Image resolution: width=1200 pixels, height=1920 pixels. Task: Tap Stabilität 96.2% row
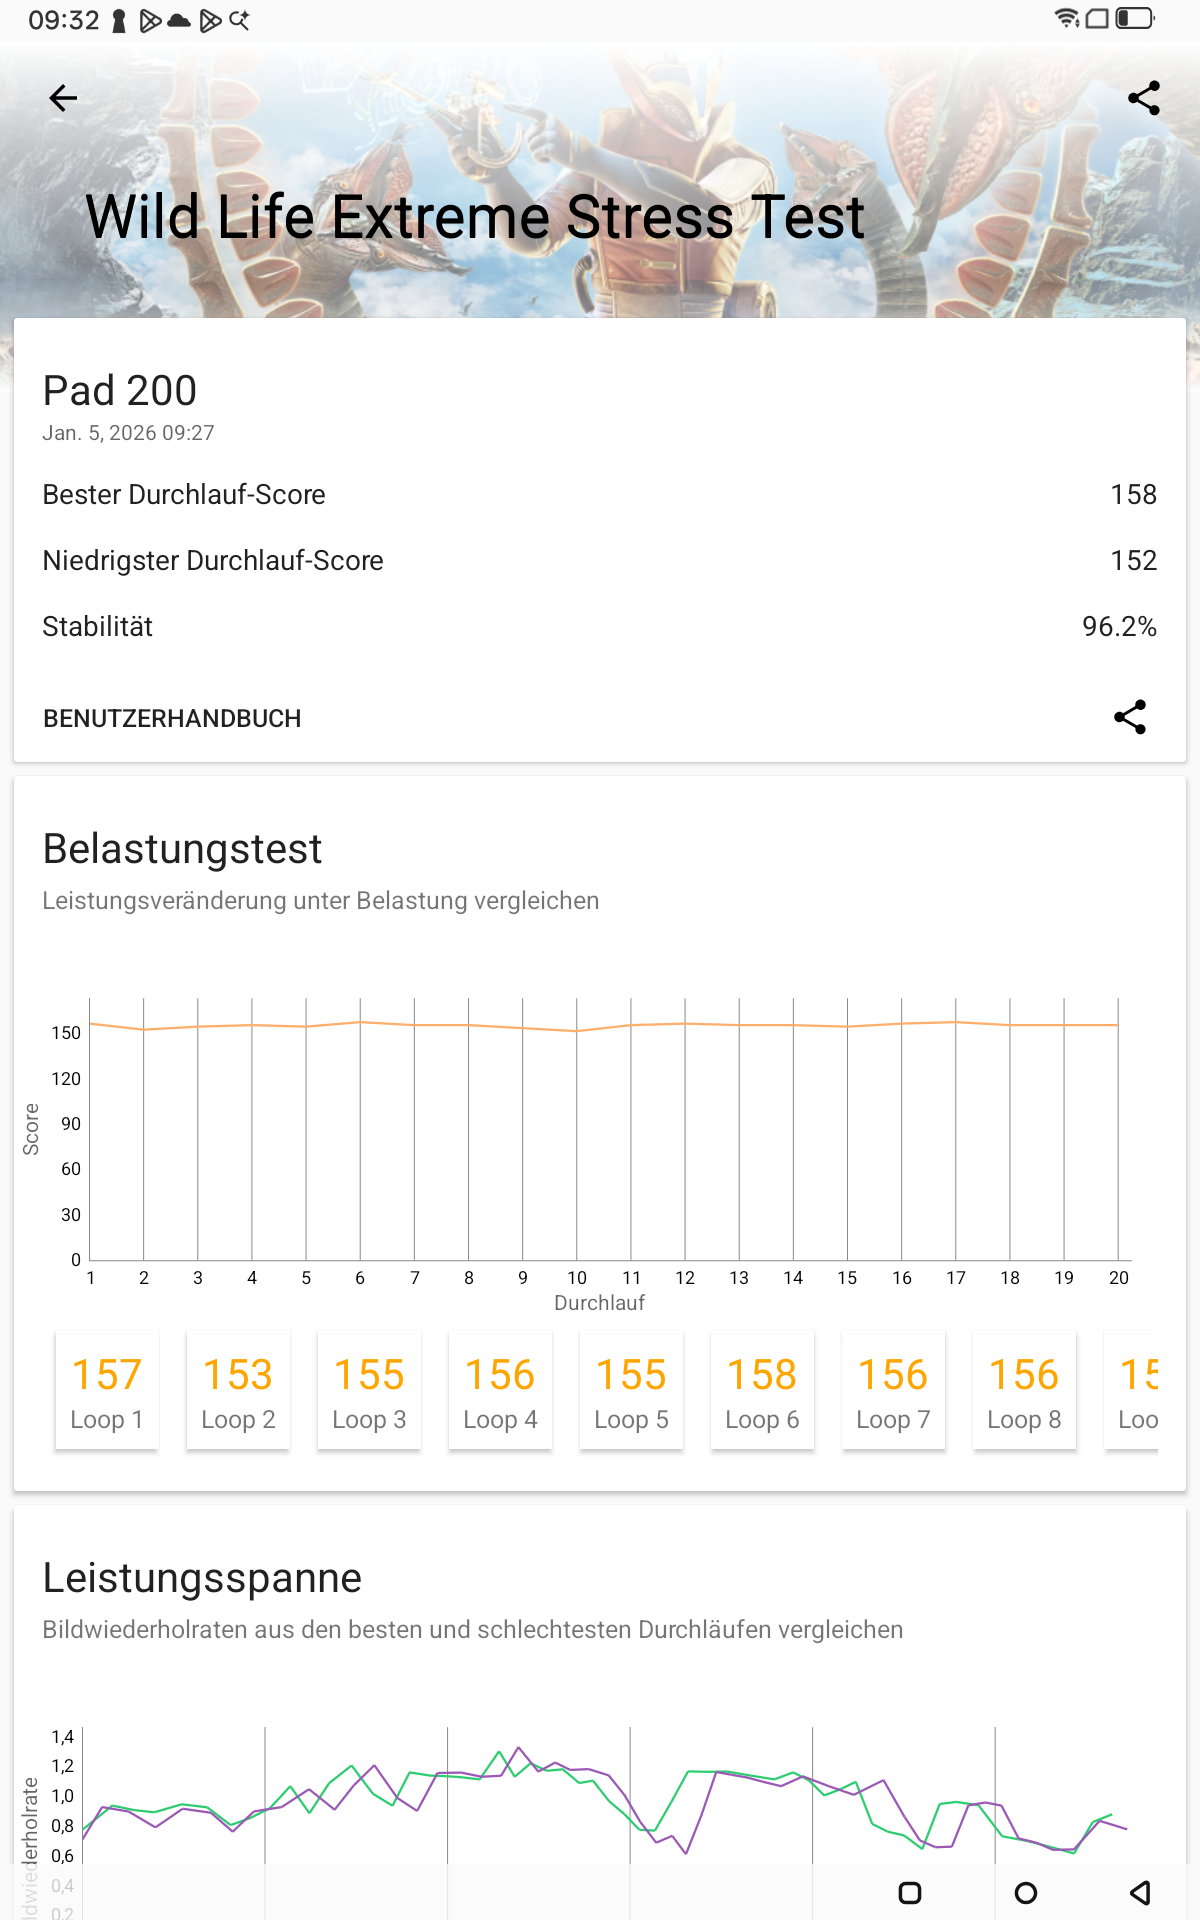pyautogui.click(x=600, y=627)
